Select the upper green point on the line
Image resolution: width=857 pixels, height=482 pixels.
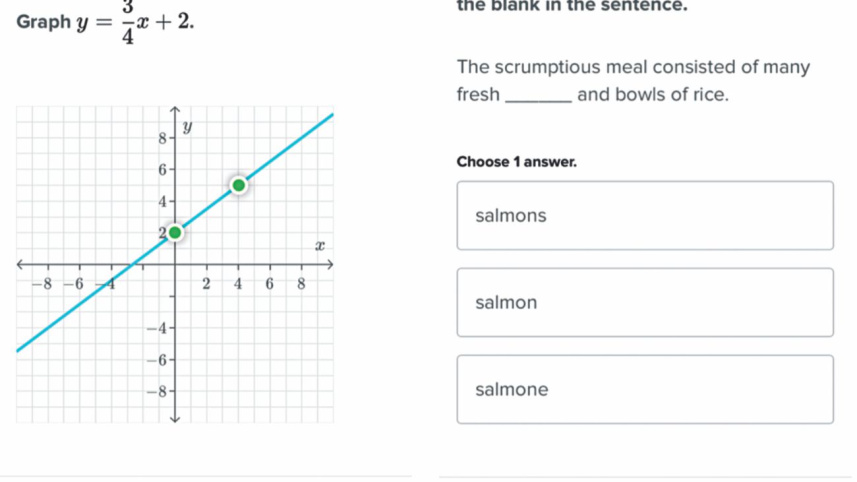(238, 185)
